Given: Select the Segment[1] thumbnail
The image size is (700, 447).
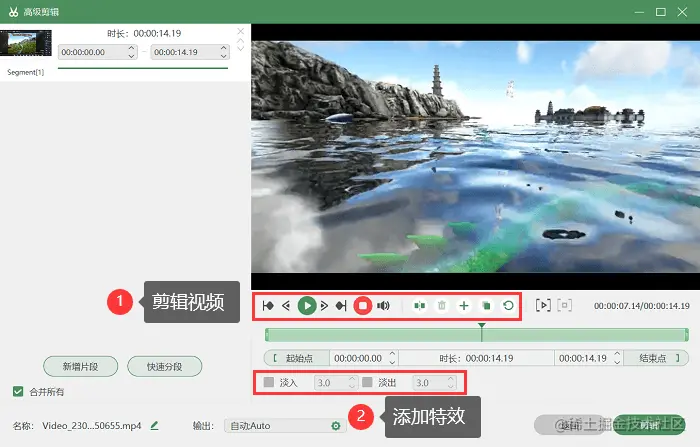Looking at the screenshot, I should (26, 43).
